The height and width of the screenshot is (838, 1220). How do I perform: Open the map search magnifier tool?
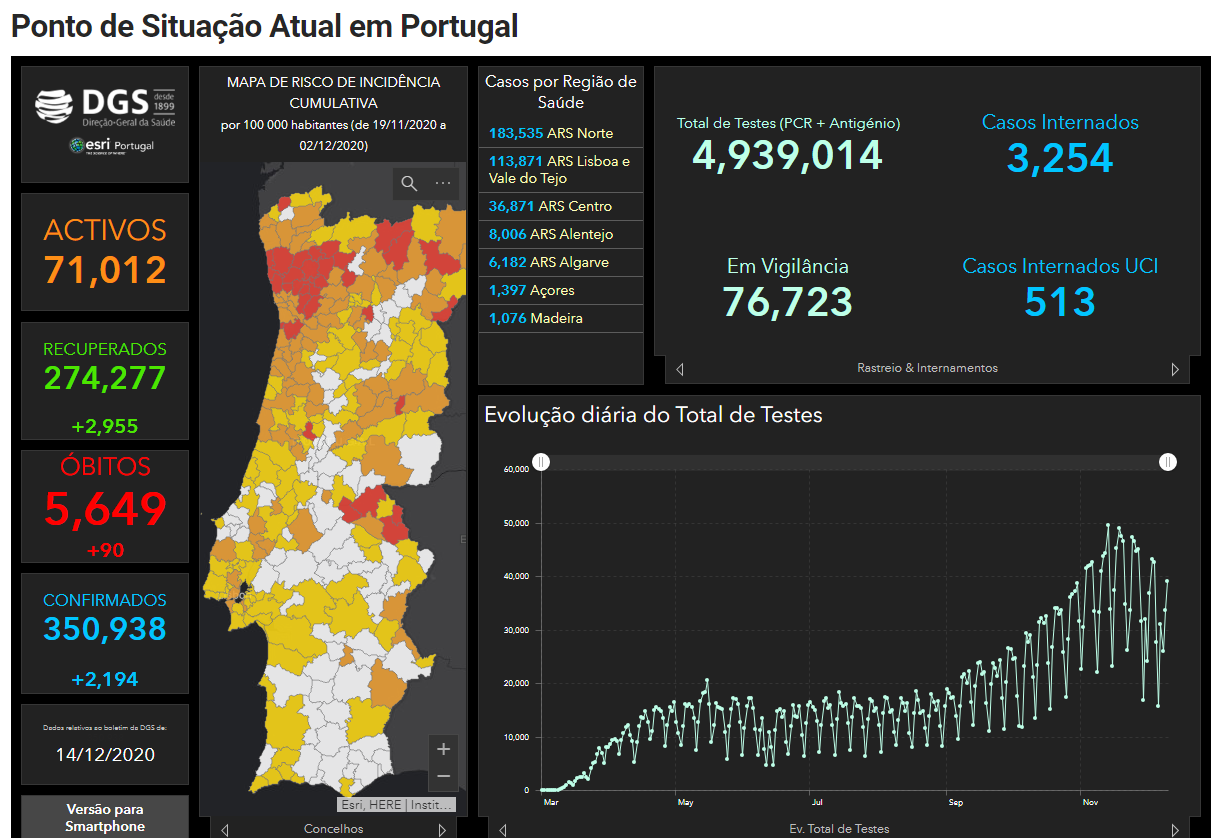click(x=409, y=183)
